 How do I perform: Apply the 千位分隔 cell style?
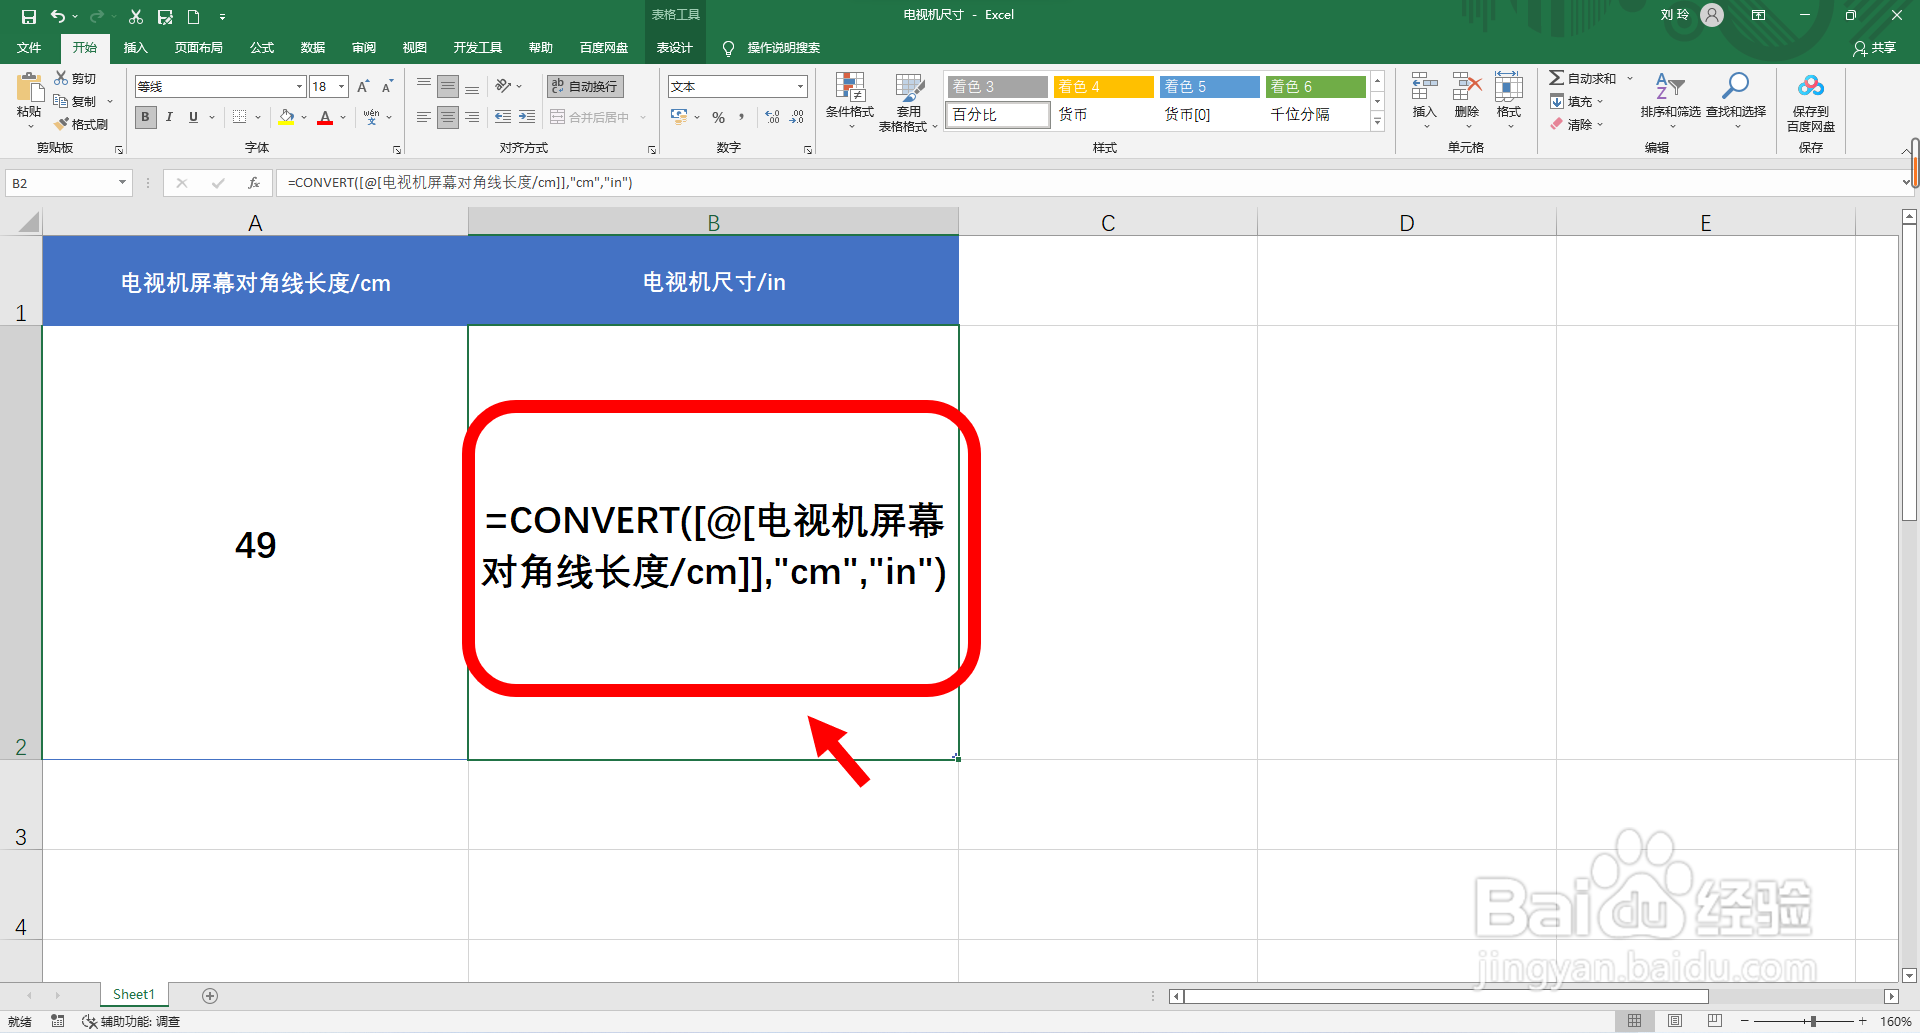pyautogui.click(x=1316, y=115)
